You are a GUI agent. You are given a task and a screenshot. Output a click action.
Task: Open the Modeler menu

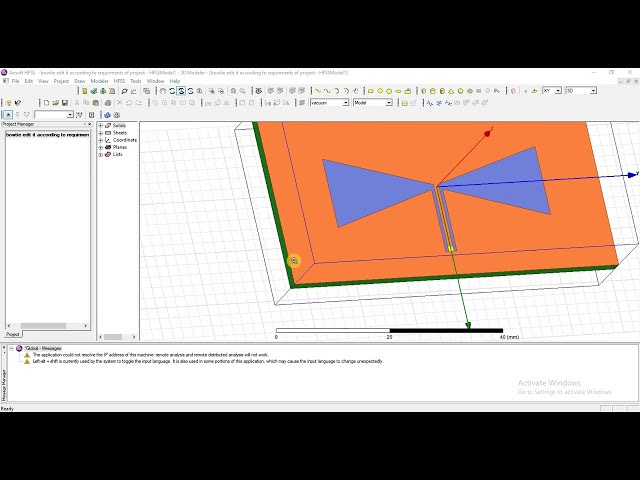(100, 81)
